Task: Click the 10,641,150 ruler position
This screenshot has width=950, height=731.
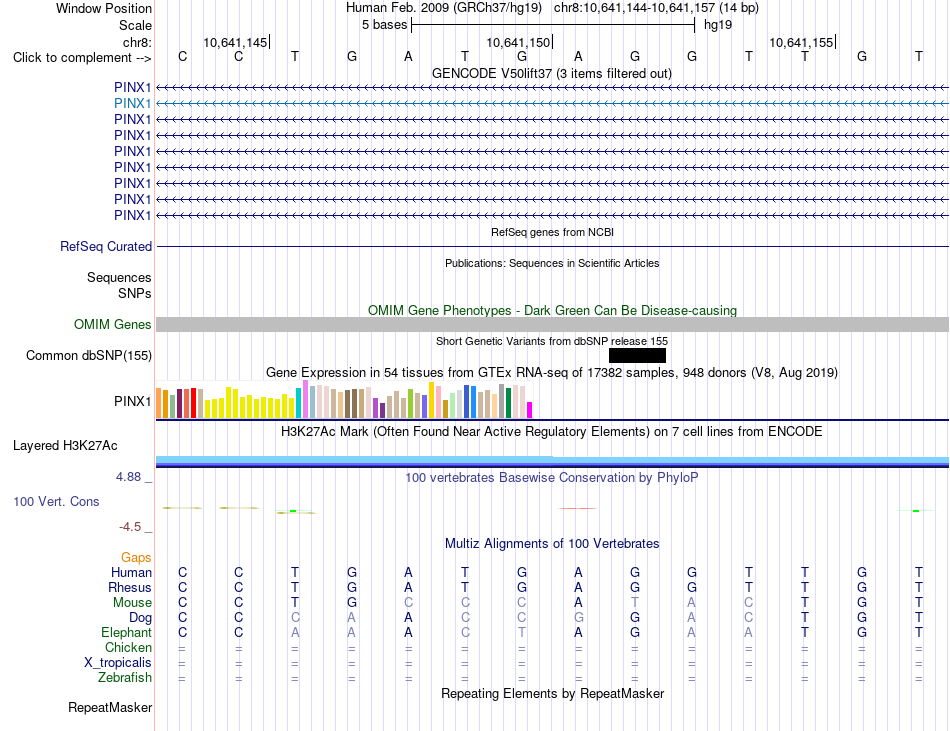Action: [x=518, y=42]
